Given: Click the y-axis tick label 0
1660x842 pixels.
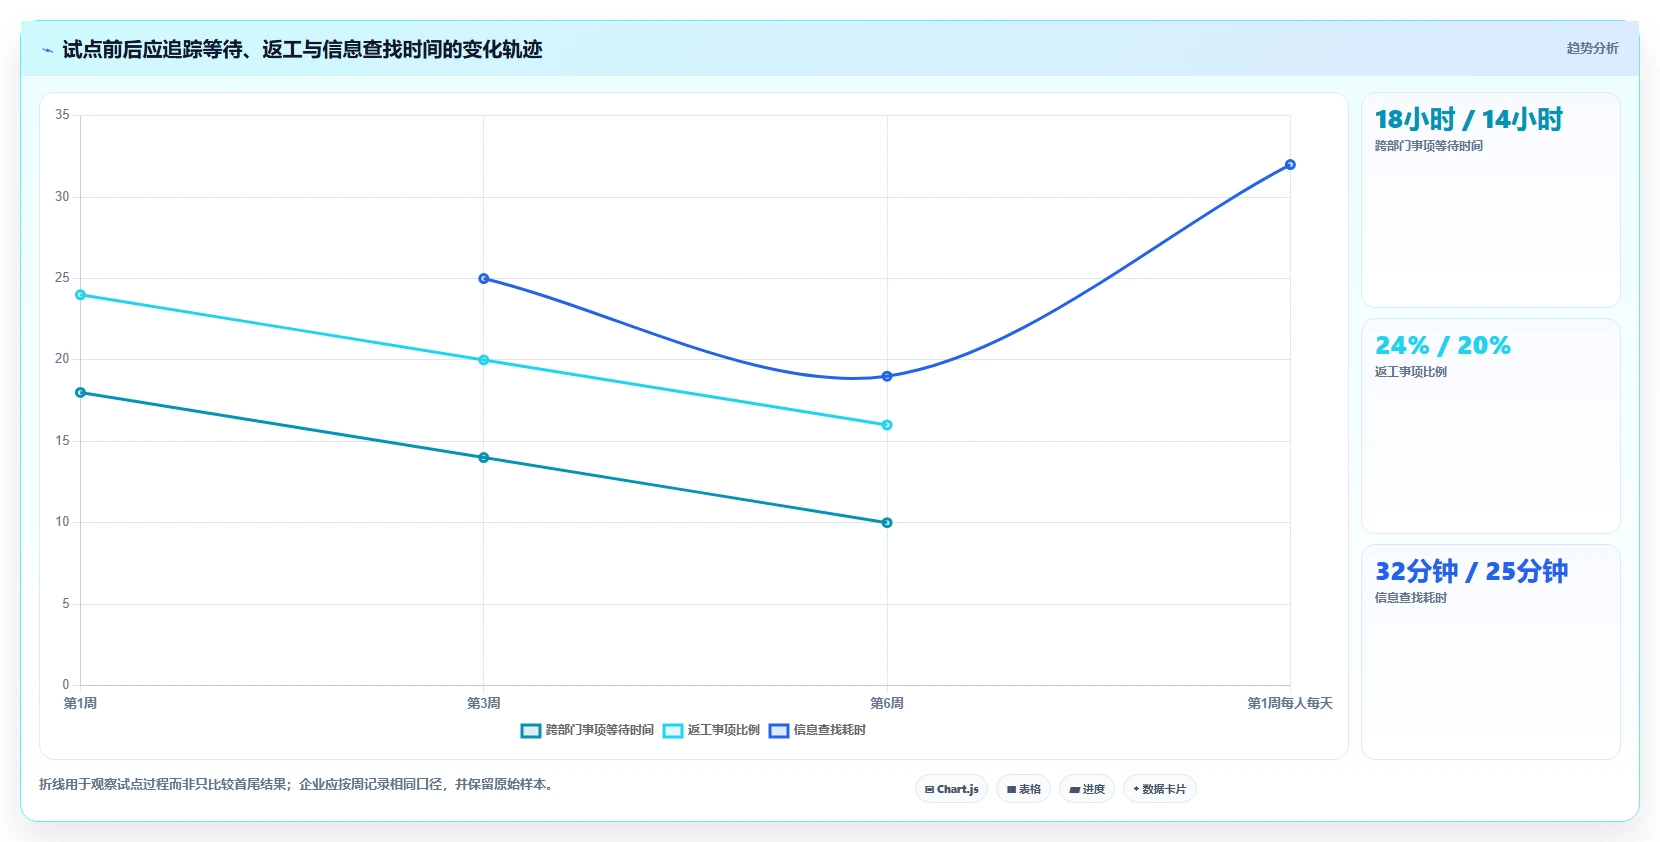Looking at the screenshot, I should (x=66, y=685).
